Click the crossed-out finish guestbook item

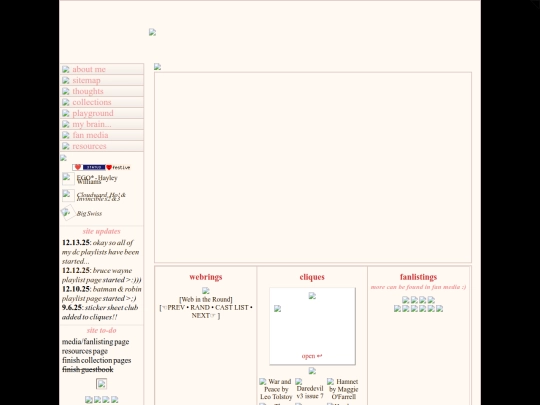click(x=87, y=370)
